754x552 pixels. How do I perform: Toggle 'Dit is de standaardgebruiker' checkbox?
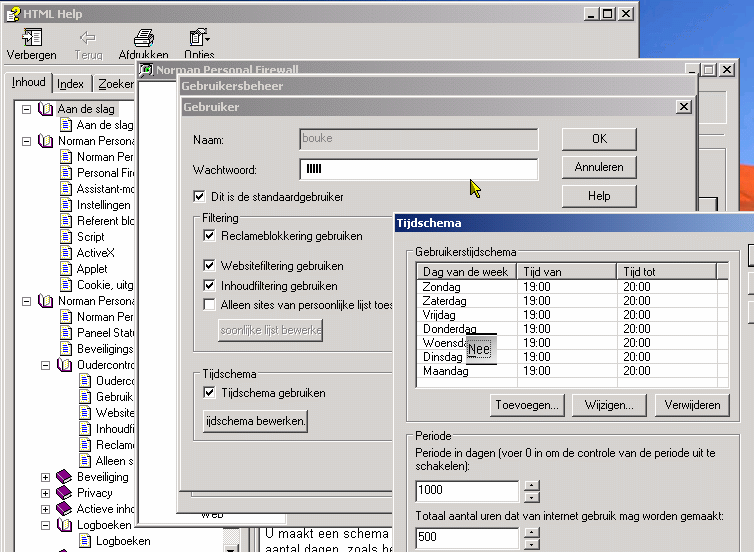[199, 197]
